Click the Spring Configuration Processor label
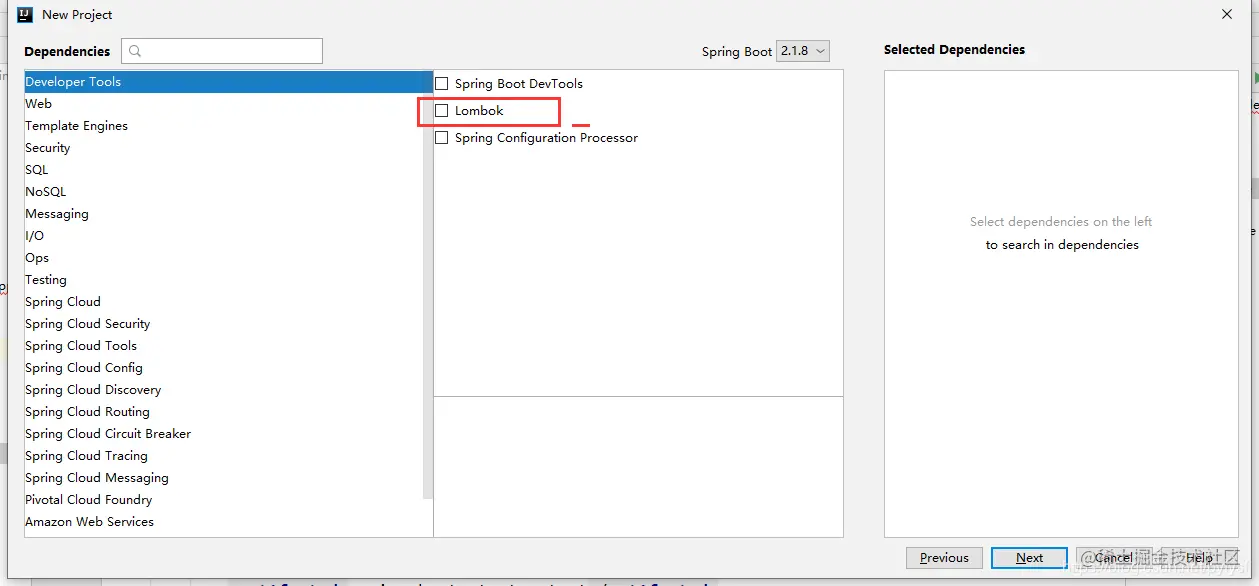1259x586 pixels. (546, 138)
